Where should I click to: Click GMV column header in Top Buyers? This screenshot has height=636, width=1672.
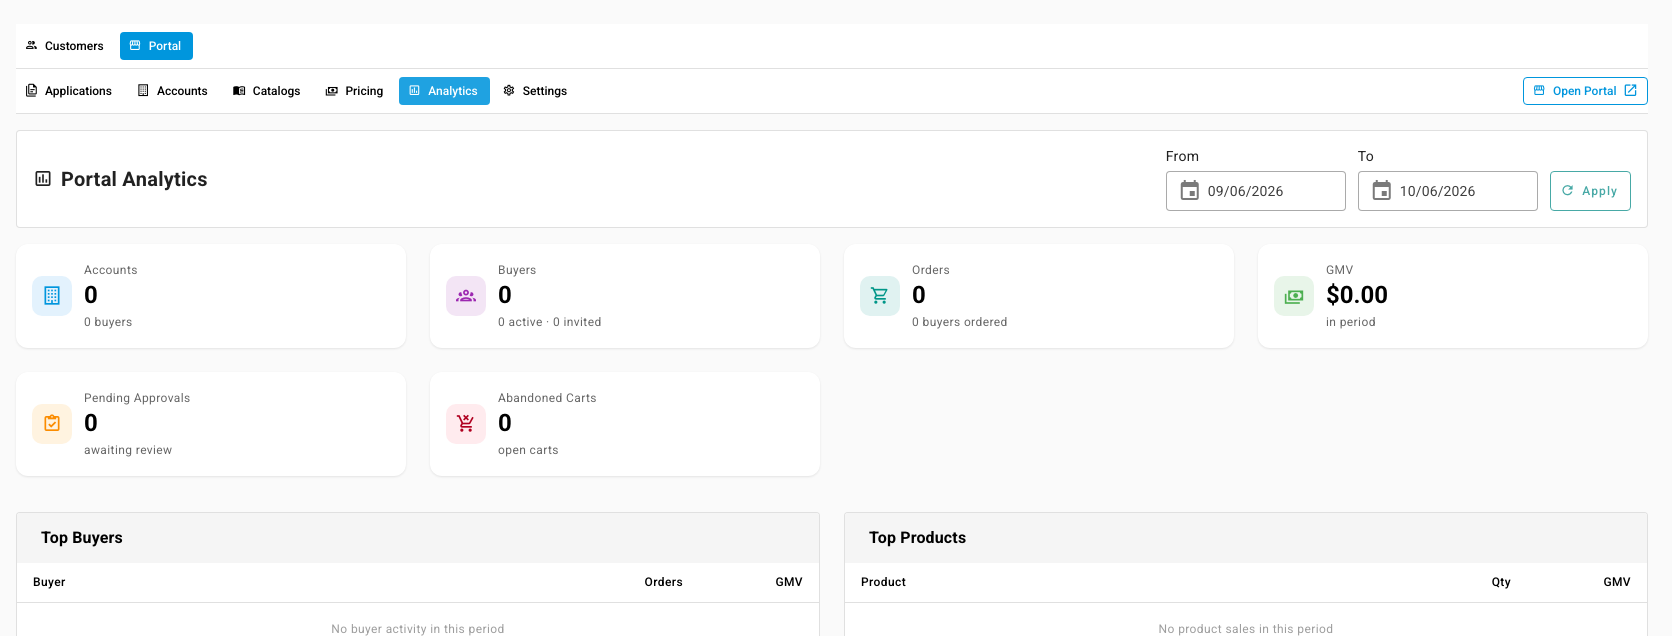tap(789, 582)
